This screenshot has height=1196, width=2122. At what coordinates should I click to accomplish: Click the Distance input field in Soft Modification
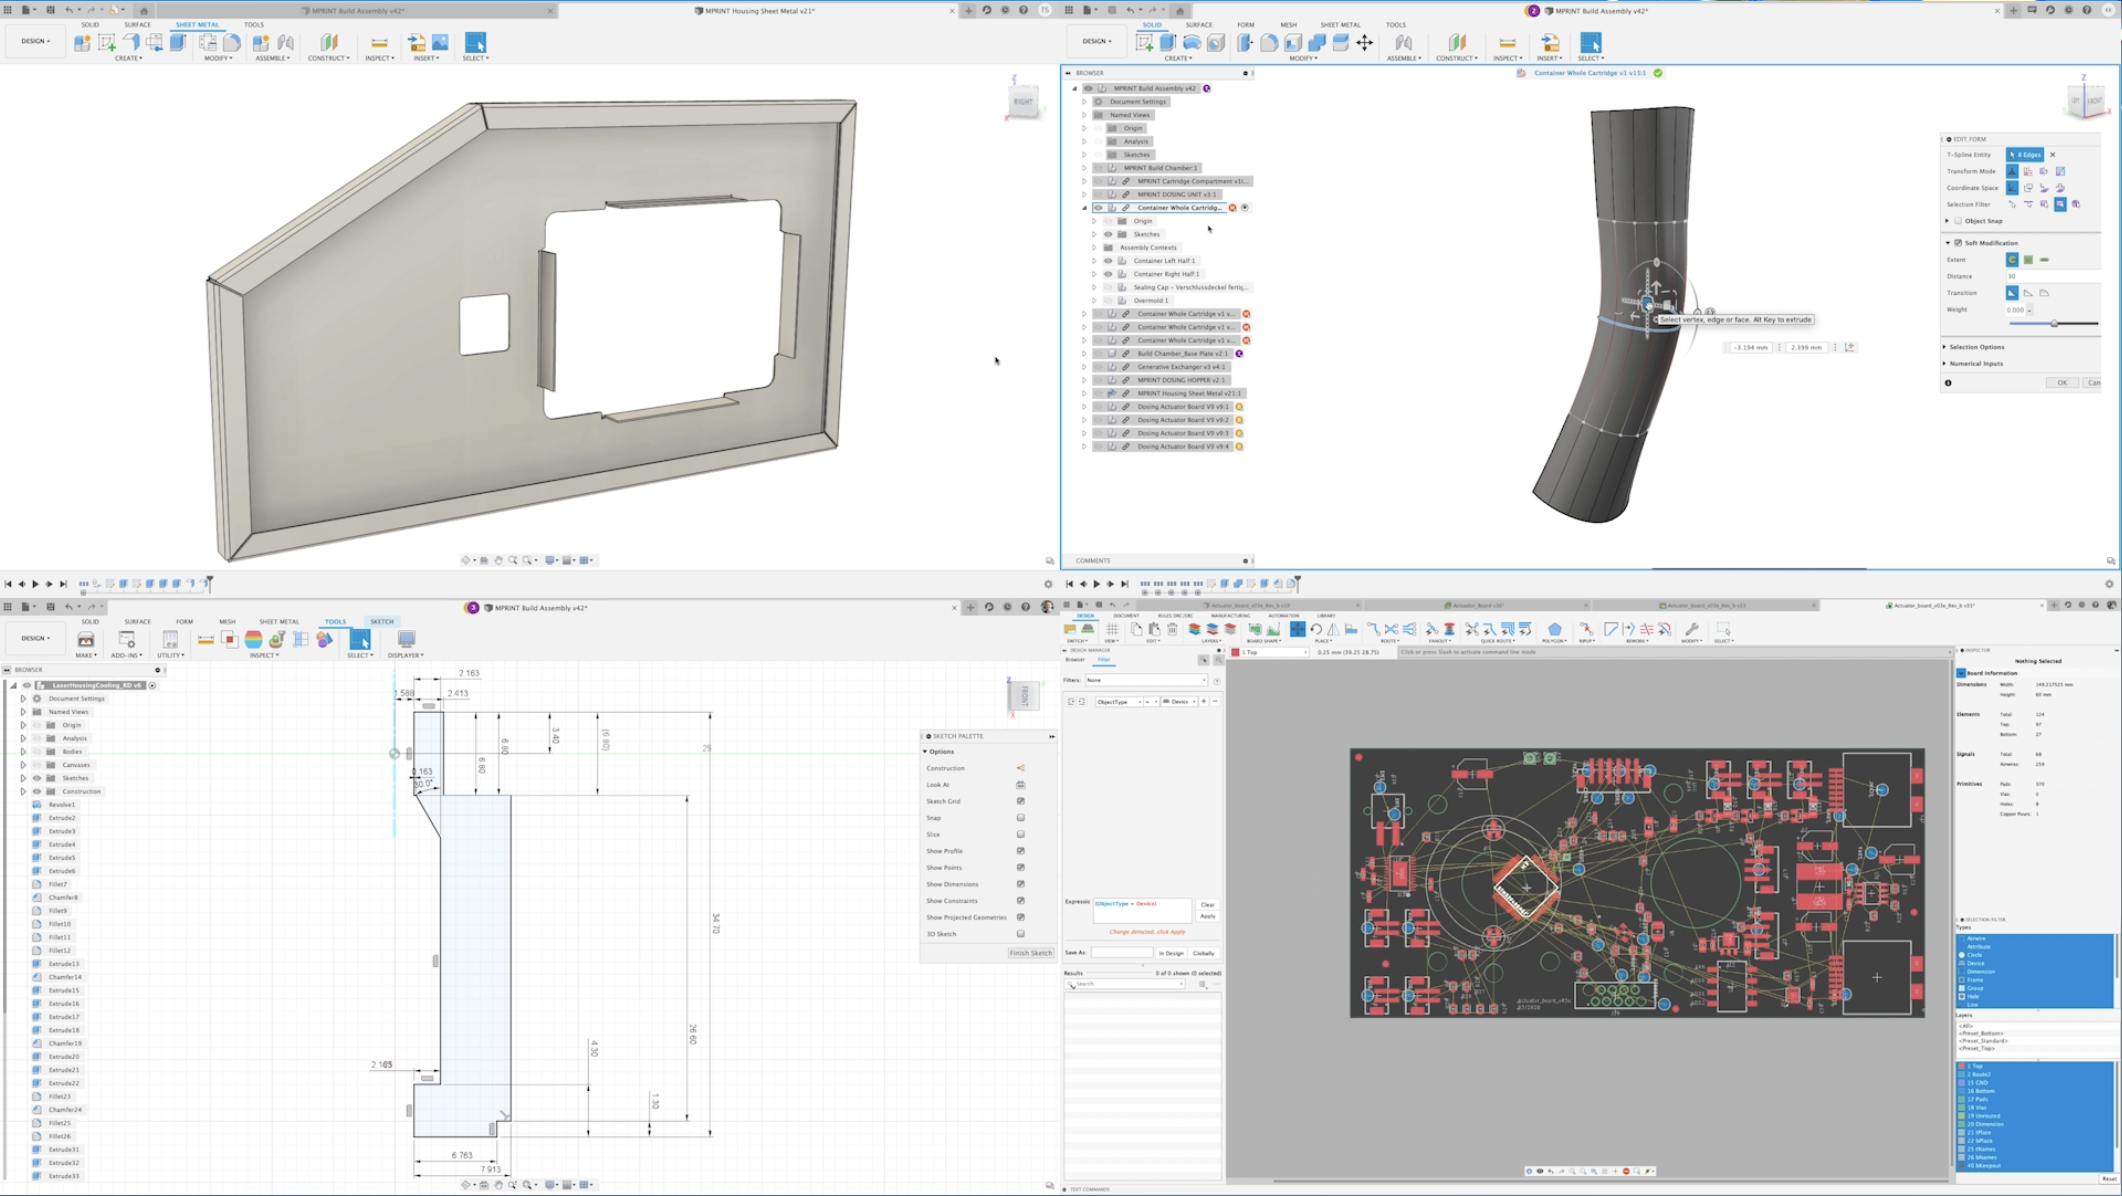[2050, 276]
